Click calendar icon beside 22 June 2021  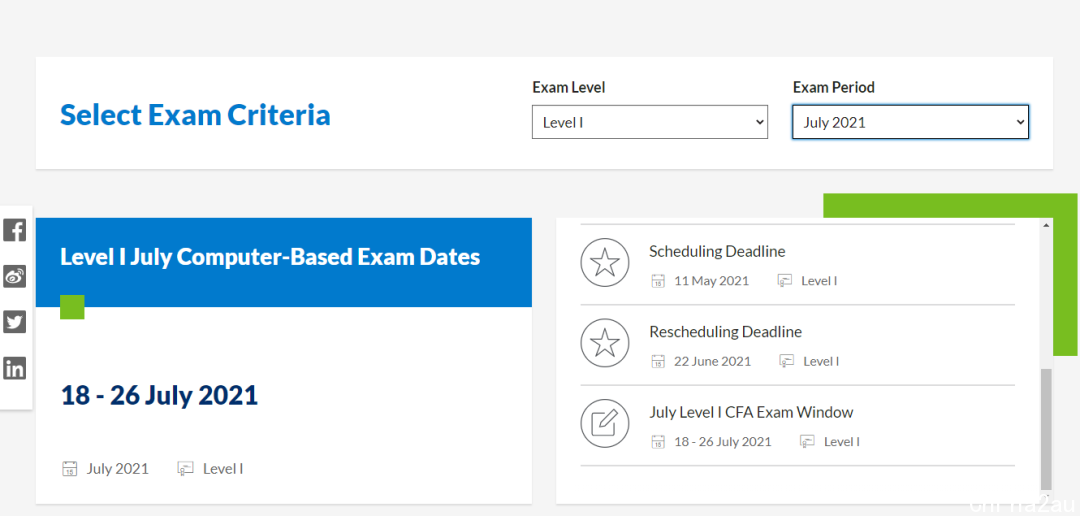[x=658, y=361]
